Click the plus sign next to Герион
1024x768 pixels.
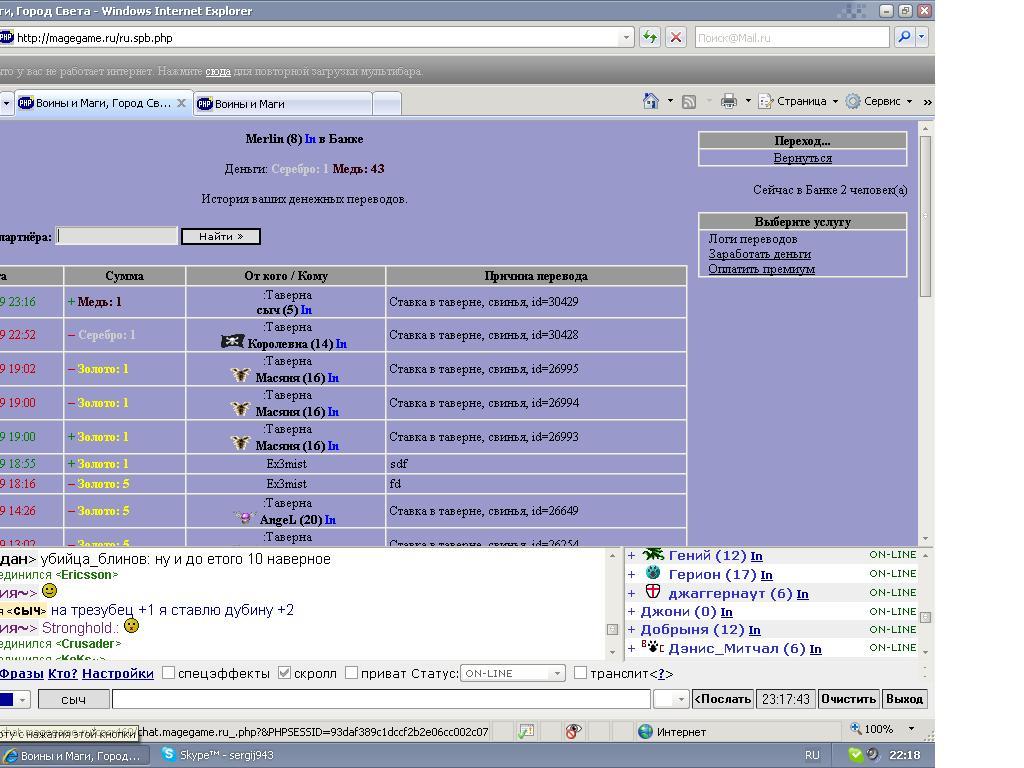click(632, 575)
